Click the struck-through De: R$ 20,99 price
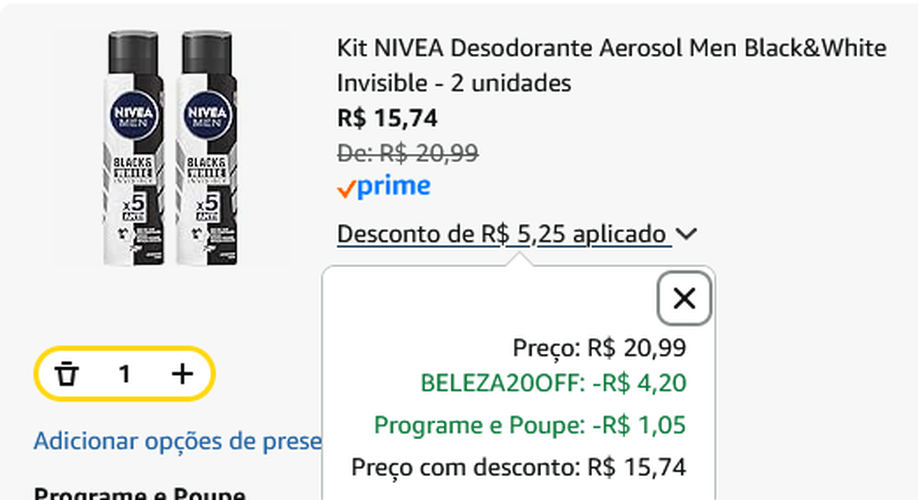918x500 pixels. 407,153
